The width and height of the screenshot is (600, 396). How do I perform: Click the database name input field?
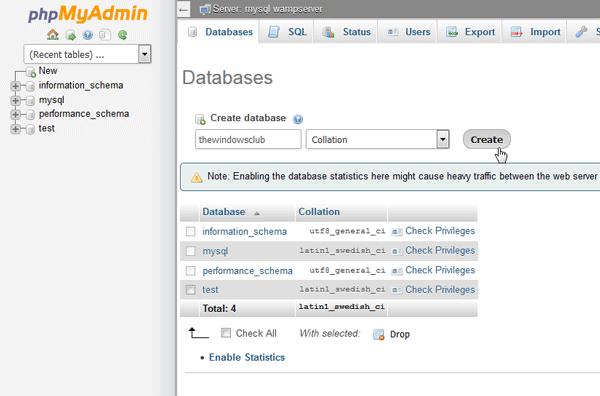pyautogui.click(x=248, y=139)
